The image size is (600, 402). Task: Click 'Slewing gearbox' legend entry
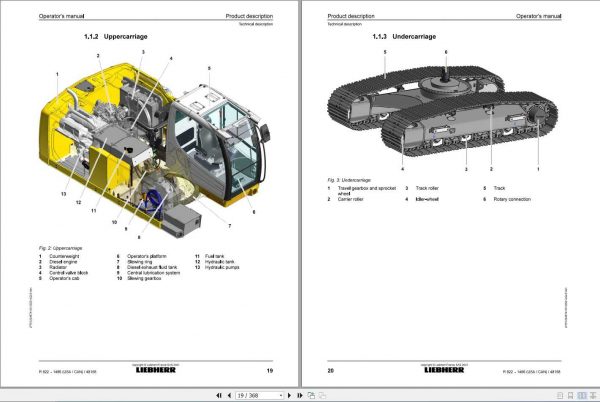[144, 278]
